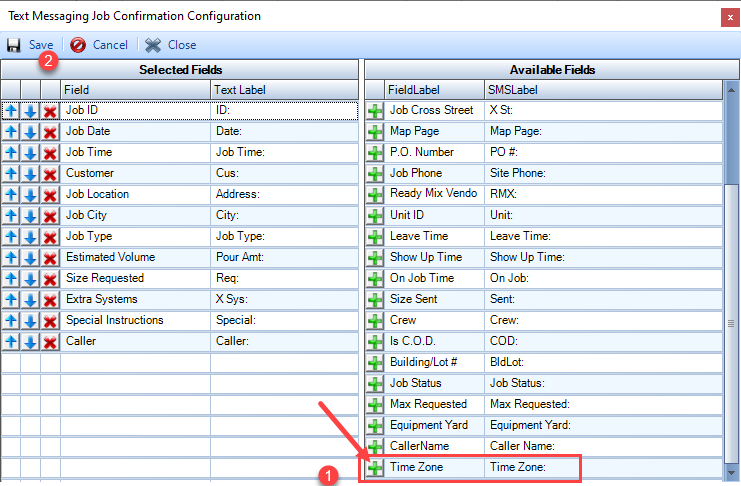Add Size Sent field
The image size is (741, 486).
click(375, 300)
